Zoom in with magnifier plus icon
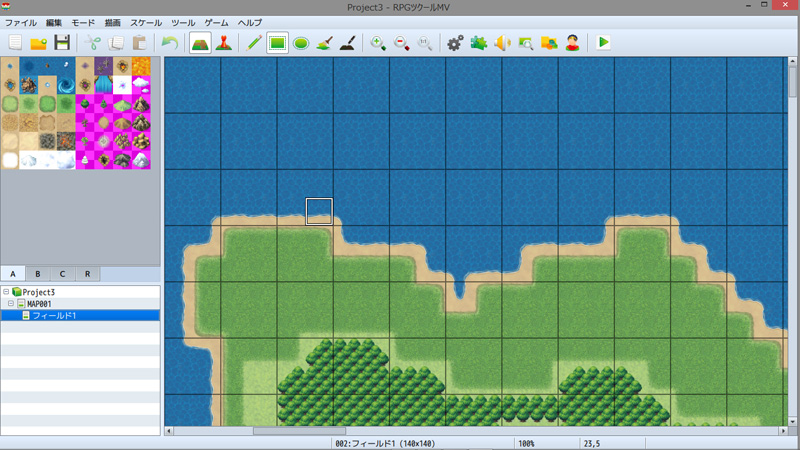800x450 pixels. point(378,43)
